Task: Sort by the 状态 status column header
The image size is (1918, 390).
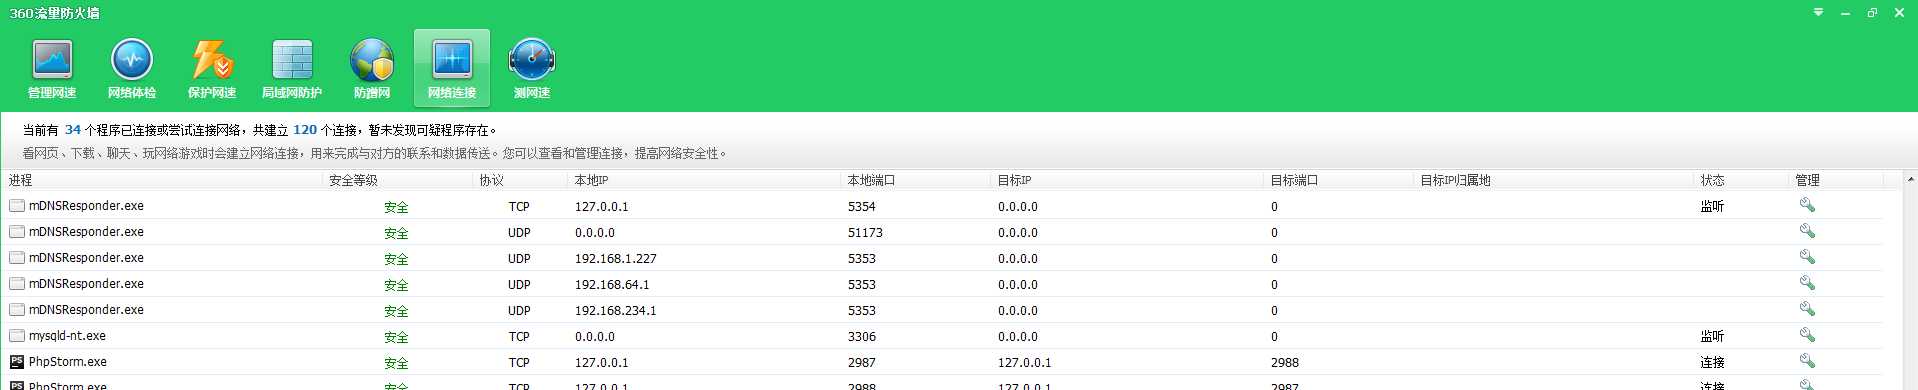Action: [1742, 180]
